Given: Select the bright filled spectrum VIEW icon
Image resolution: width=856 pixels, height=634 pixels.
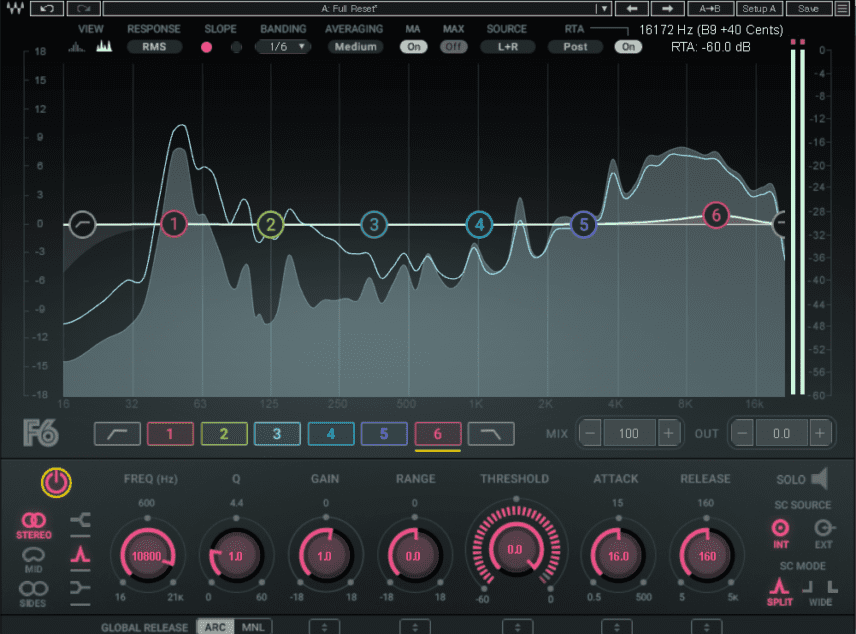Looking at the screenshot, I should pyautogui.click(x=104, y=46).
